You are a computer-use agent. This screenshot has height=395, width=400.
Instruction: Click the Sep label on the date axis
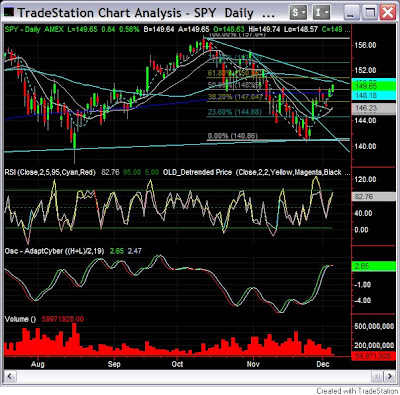(114, 364)
